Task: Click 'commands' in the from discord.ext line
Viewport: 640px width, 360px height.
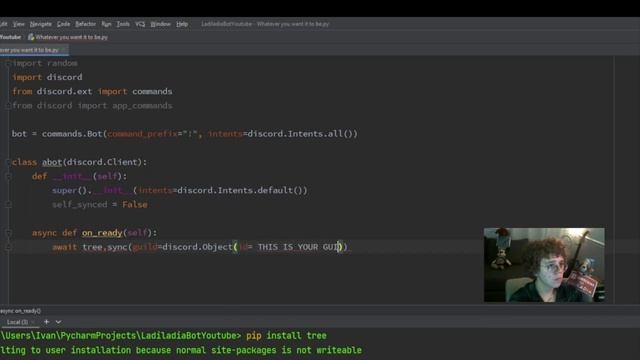Action: (x=152, y=91)
